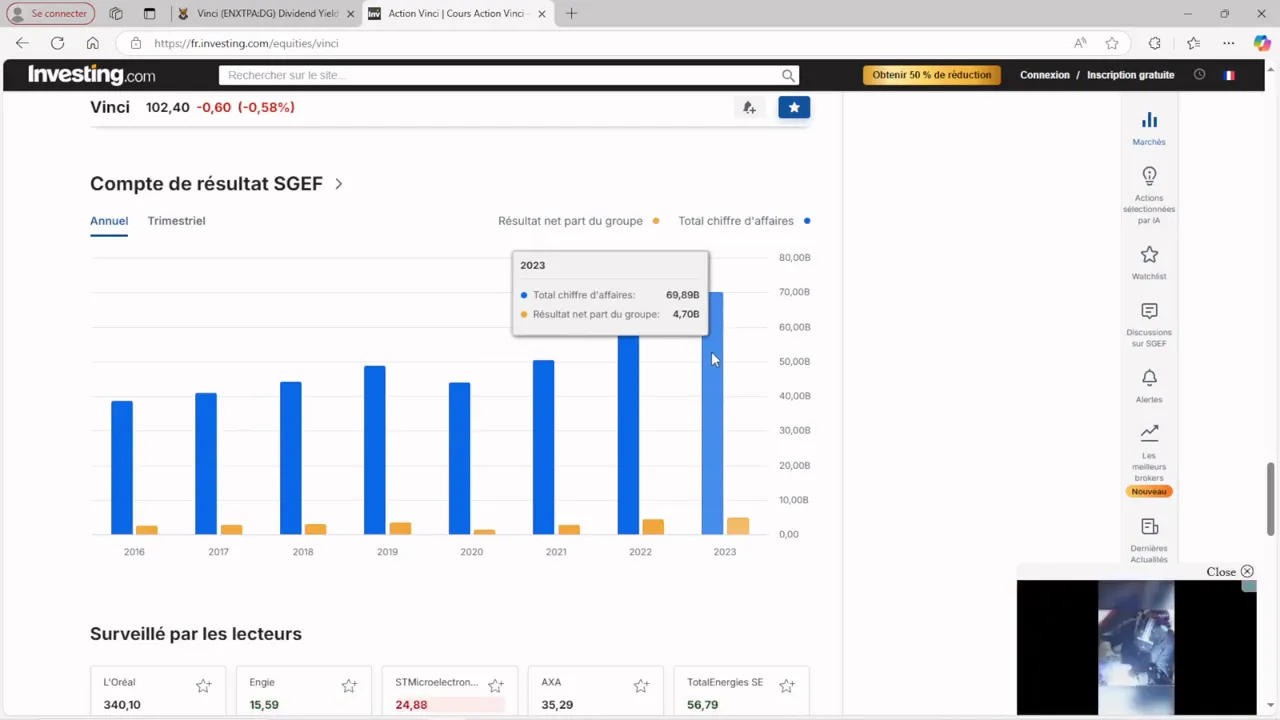
Task: Add L'Oréal to watchlist star
Action: (204, 686)
